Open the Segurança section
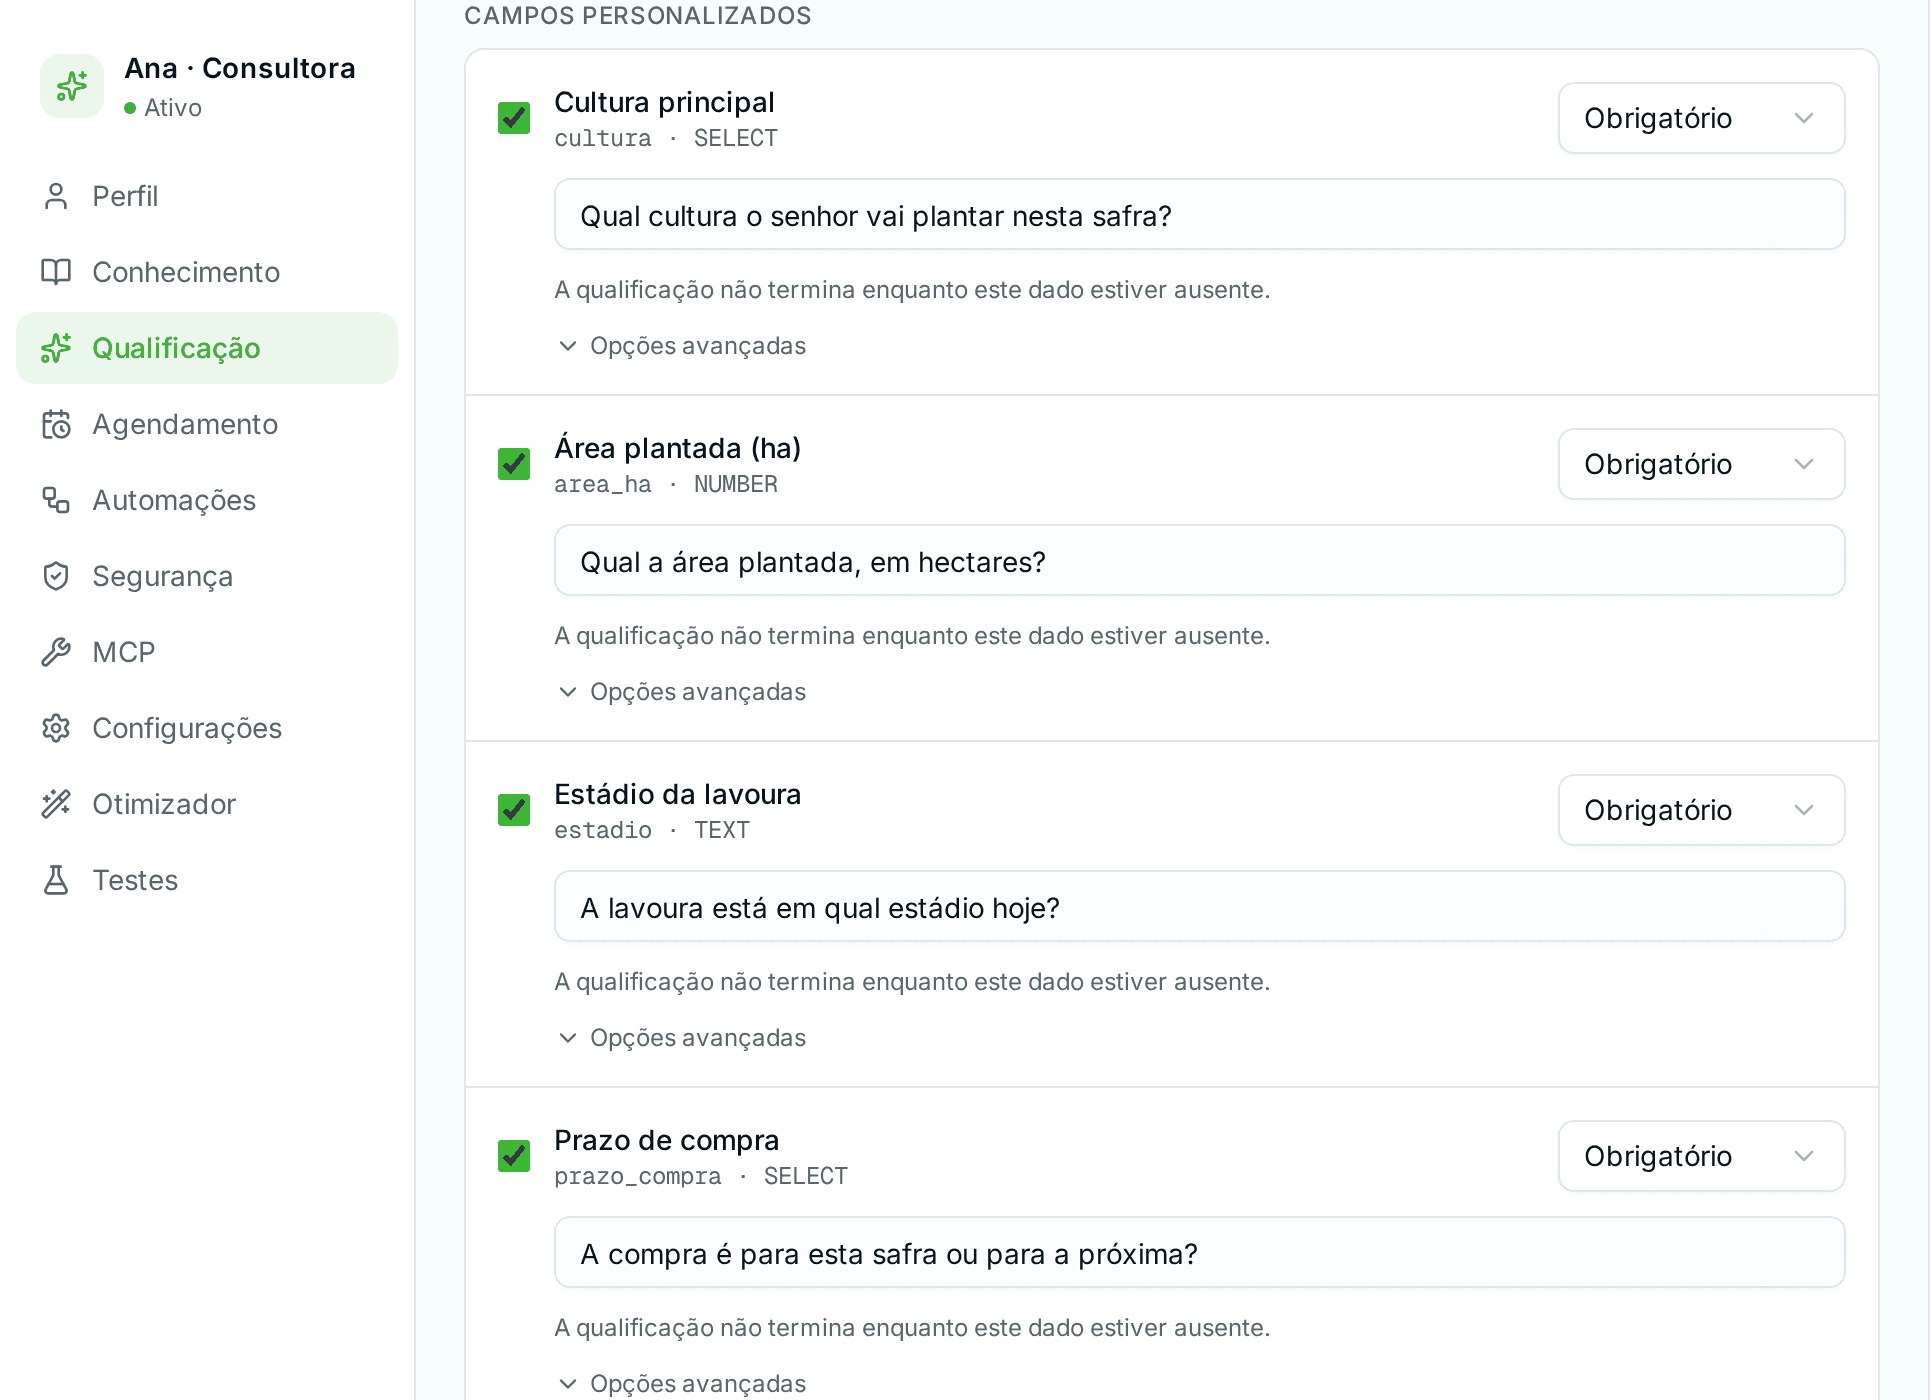This screenshot has height=1400, width=1930. [x=207, y=576]
